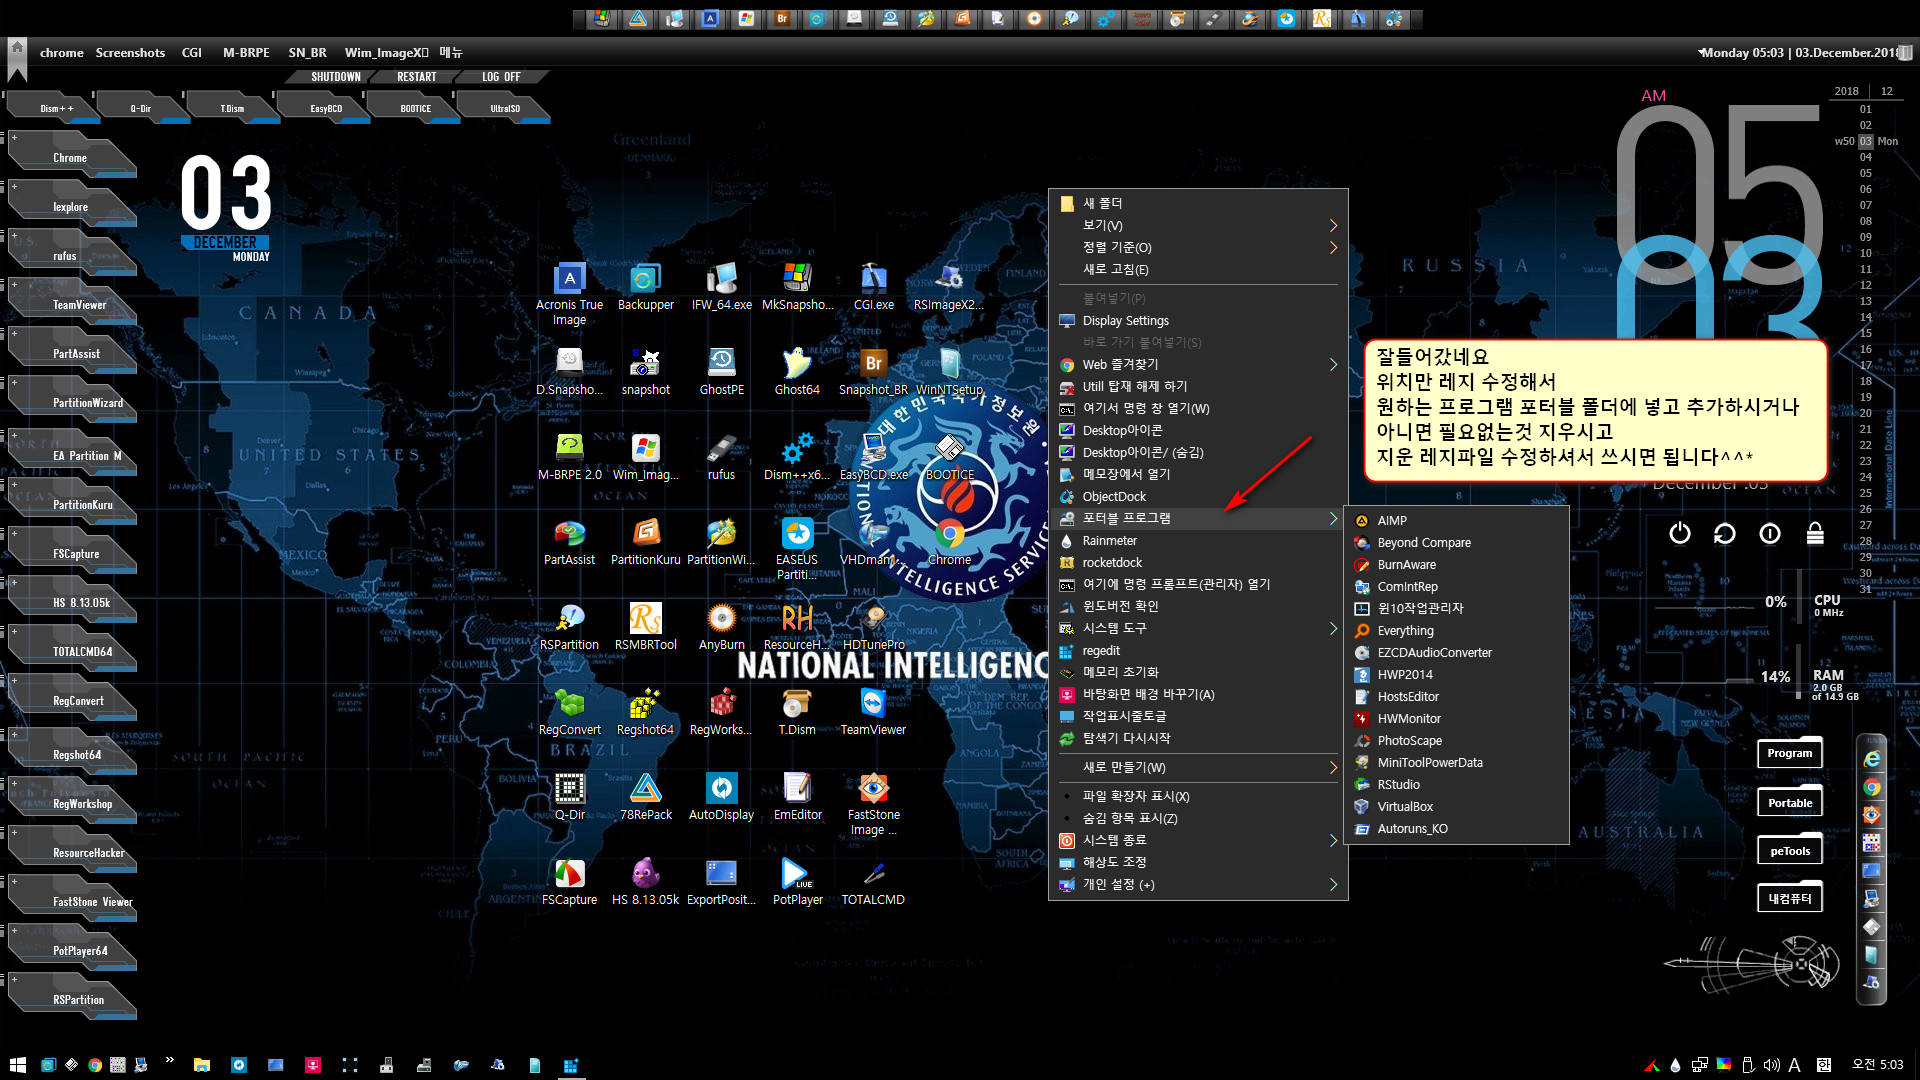Click the system clock 오전 5:03

(1877, 1065)
